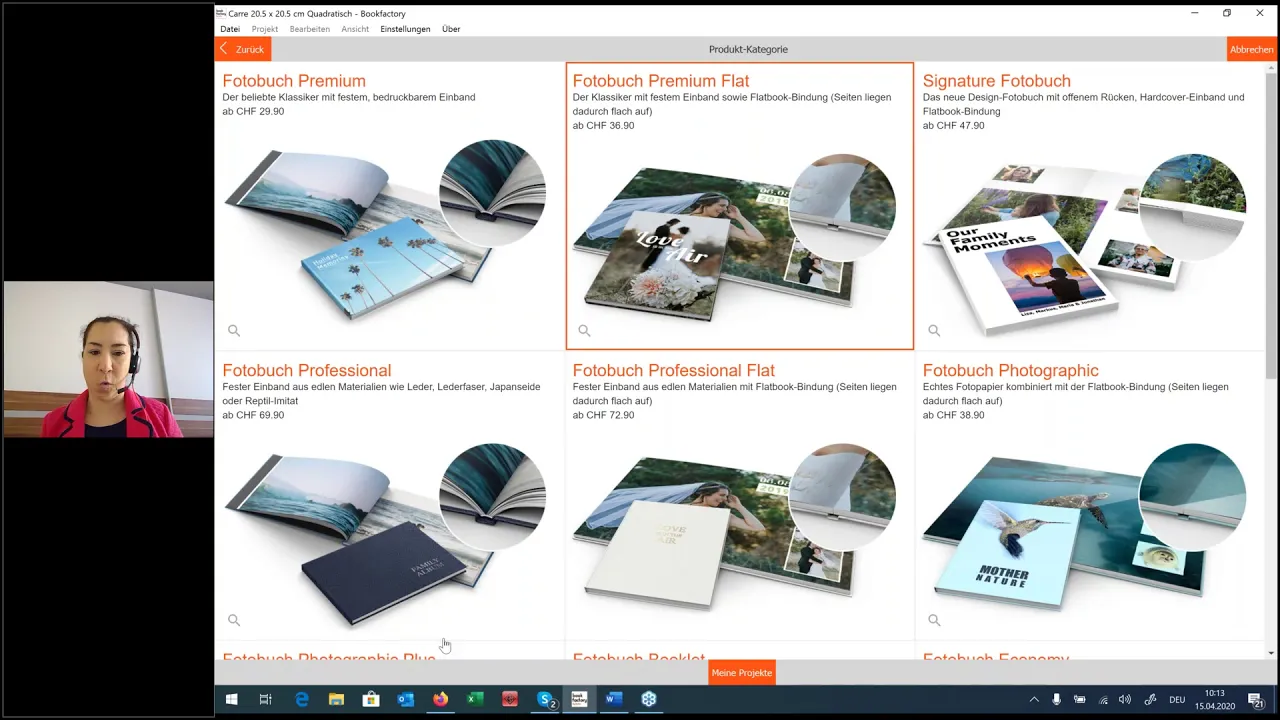Select the Signature Fotobuch title
This screenshot has width=1280, height=720.
click(997, 81)
